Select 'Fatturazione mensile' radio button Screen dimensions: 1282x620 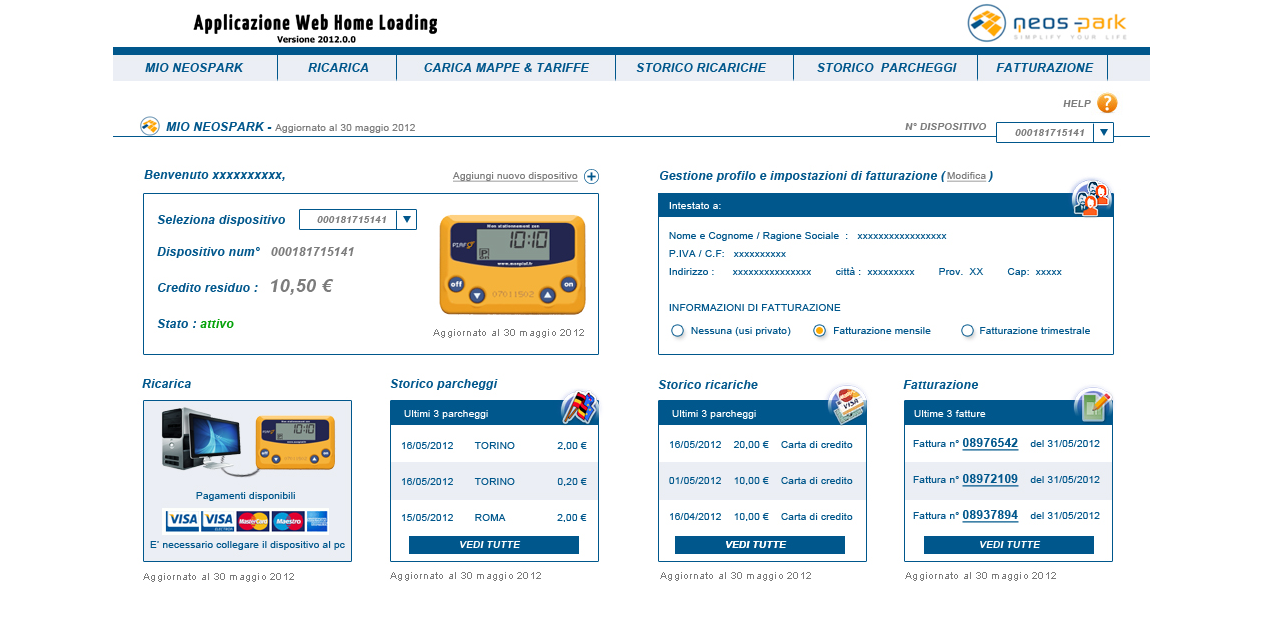point(820,331)
